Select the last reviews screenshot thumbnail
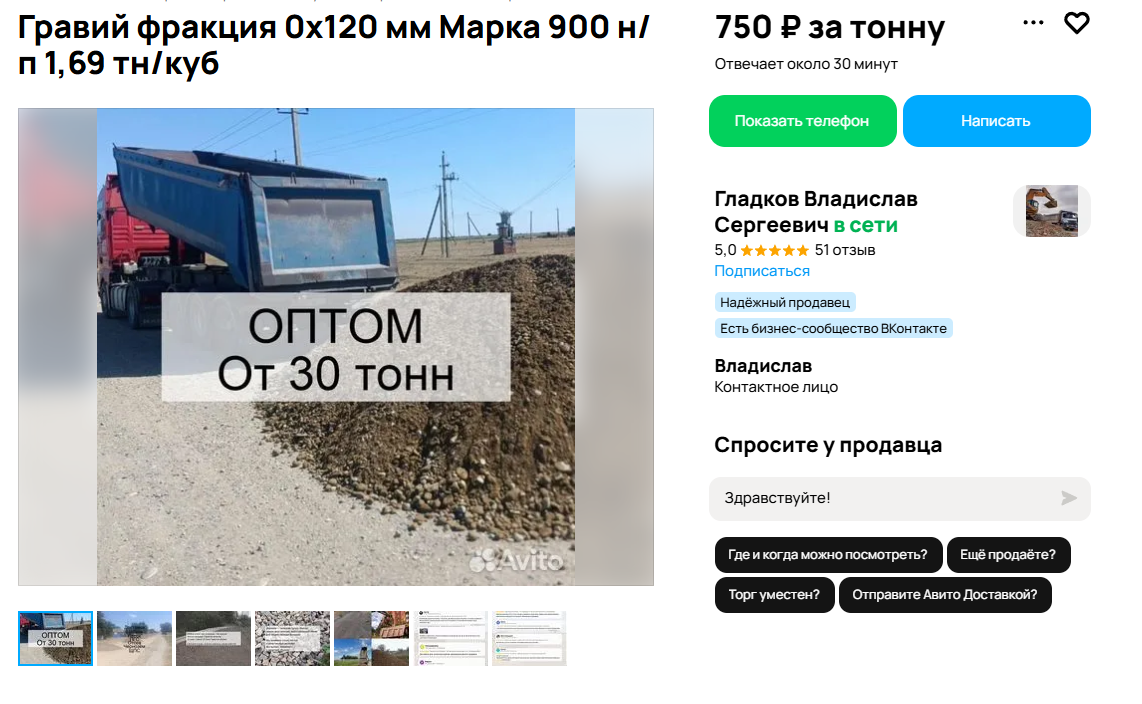 pyautogui.click(x=529, y=638)
